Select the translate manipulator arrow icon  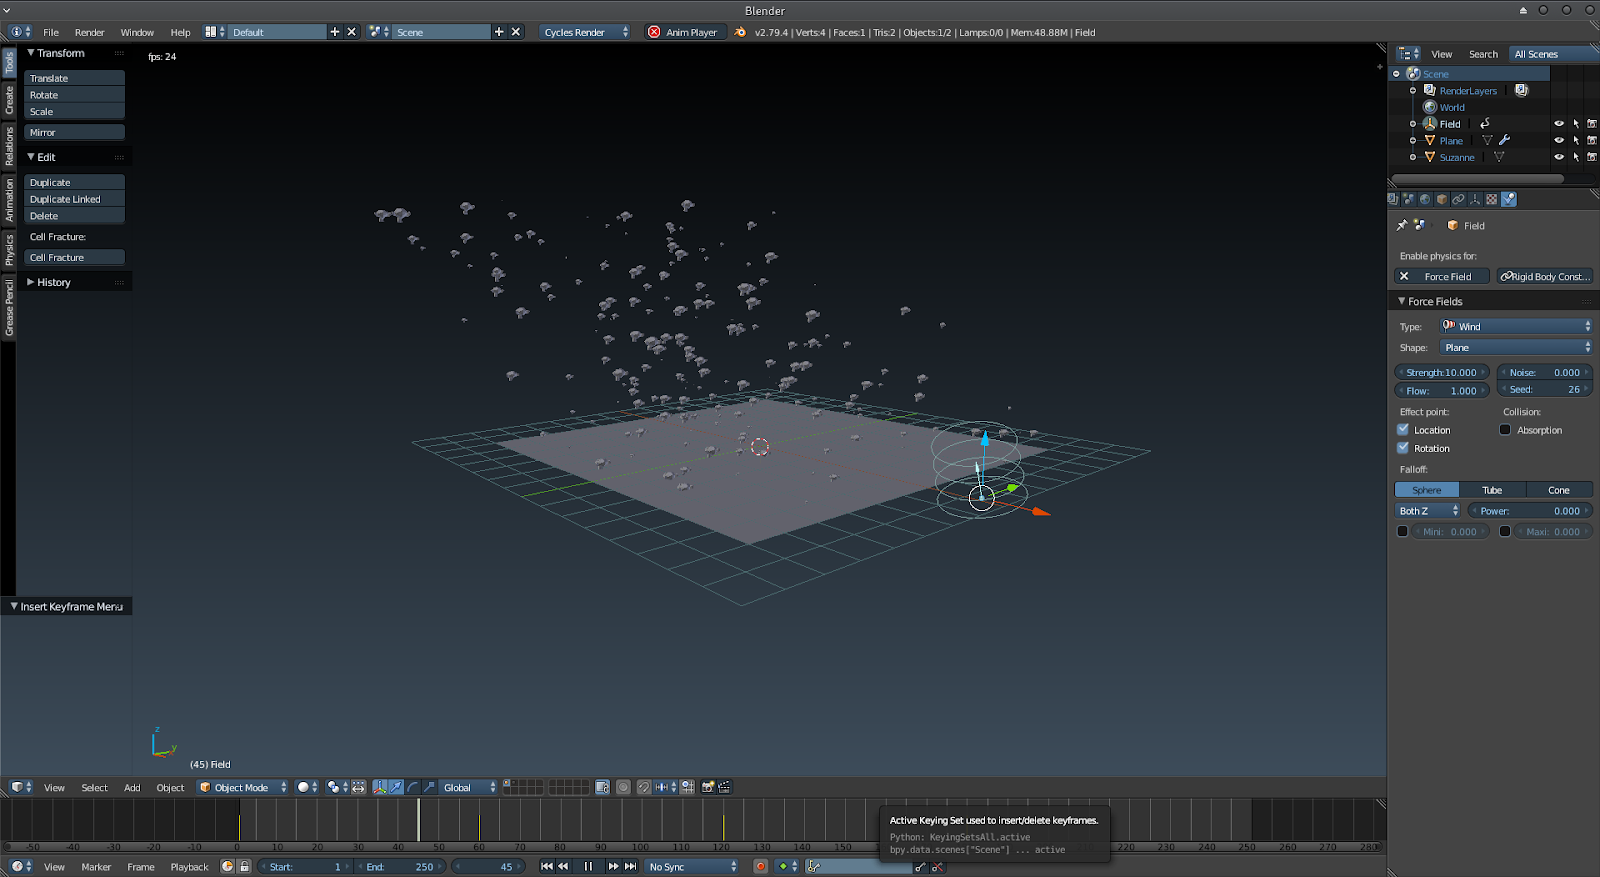pos(396,787)
